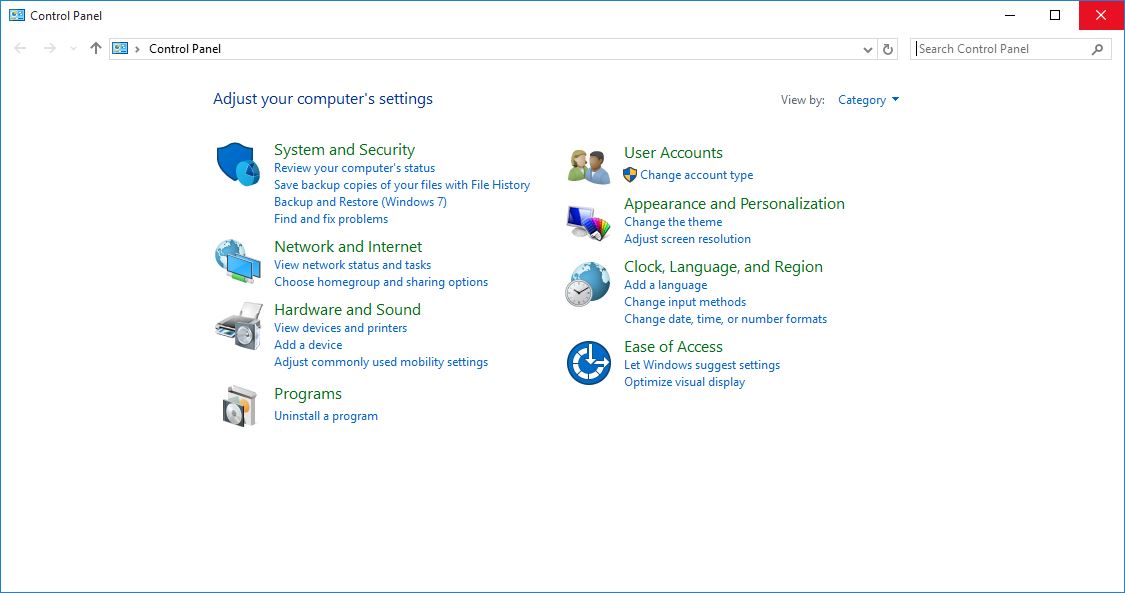Select Adjust screen resolution link
The image size is (1125, 593).
(x=687, y=239)
